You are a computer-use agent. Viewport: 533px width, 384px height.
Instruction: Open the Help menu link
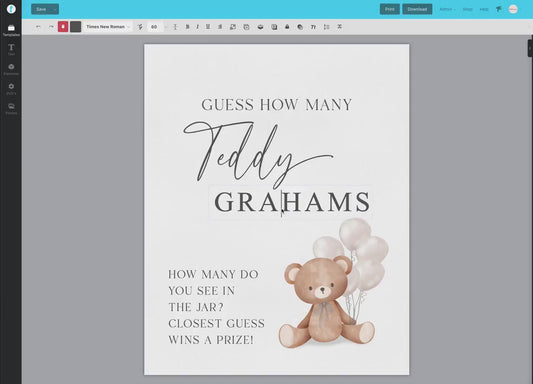pyautogui.click(x=484, y=9)
